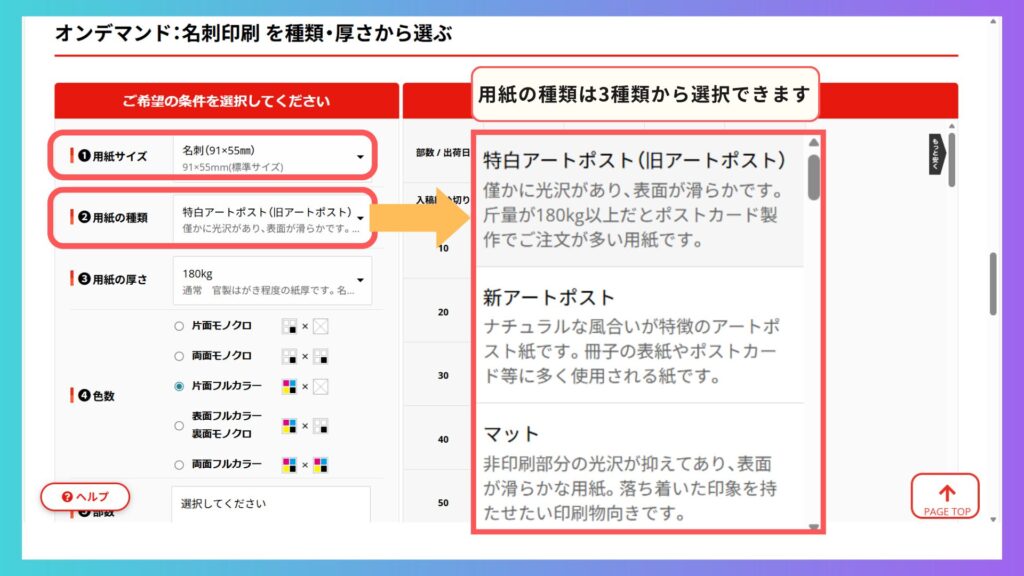The height and width of the screenshot is (576, 1024).
Task: Click the monochrome front icon for 片面モノクロ
Action: pyautogui.click(x=289, y=326)
